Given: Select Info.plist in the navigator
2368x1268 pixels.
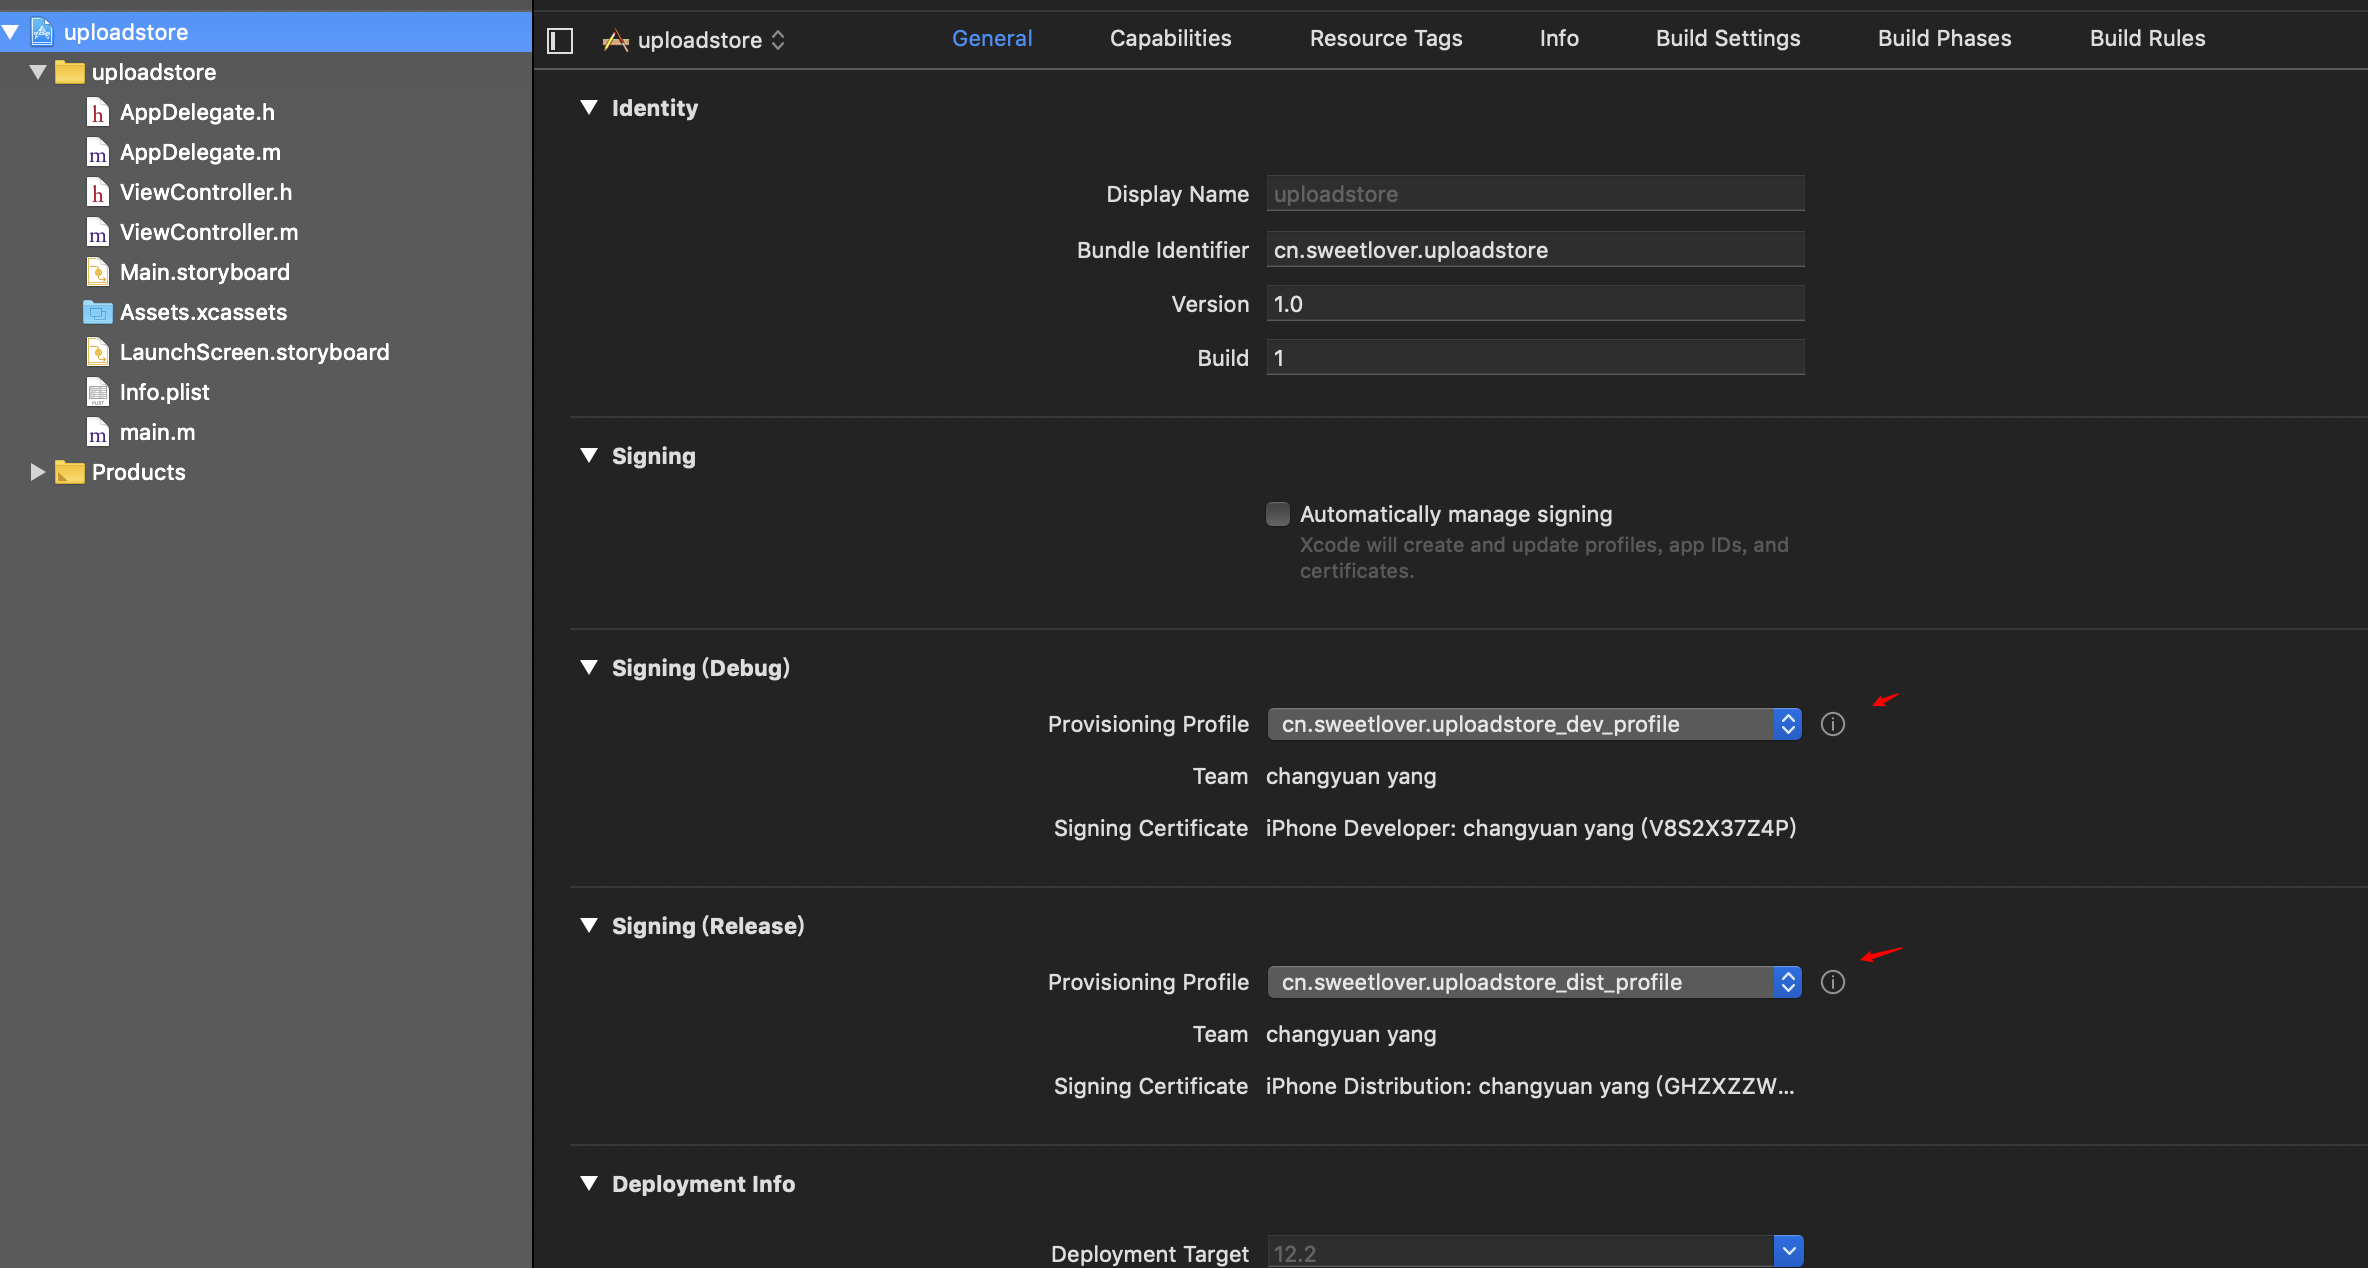Looking at the screenshot, I should [x=266, y=392].
